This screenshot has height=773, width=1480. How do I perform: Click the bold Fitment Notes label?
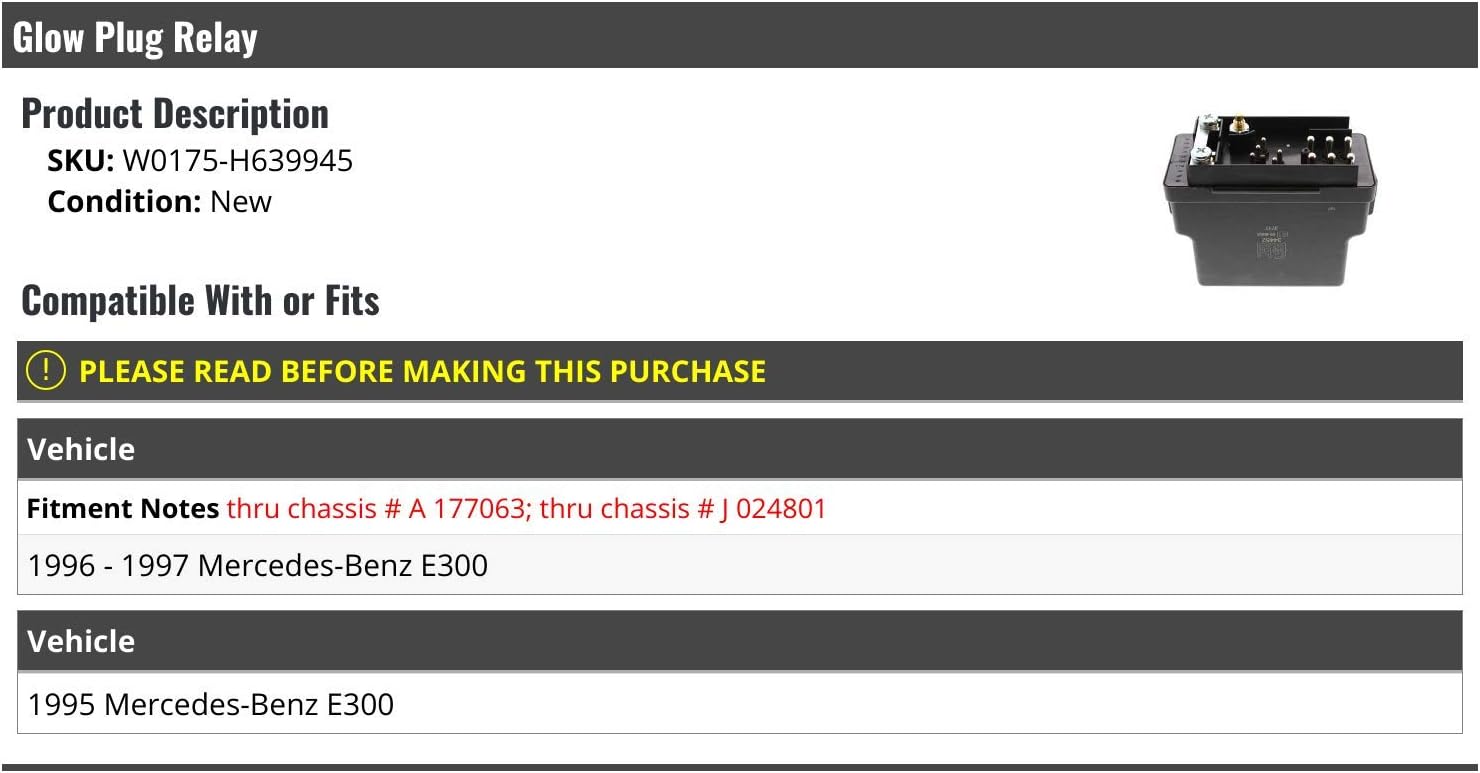[x=123, y=509]
